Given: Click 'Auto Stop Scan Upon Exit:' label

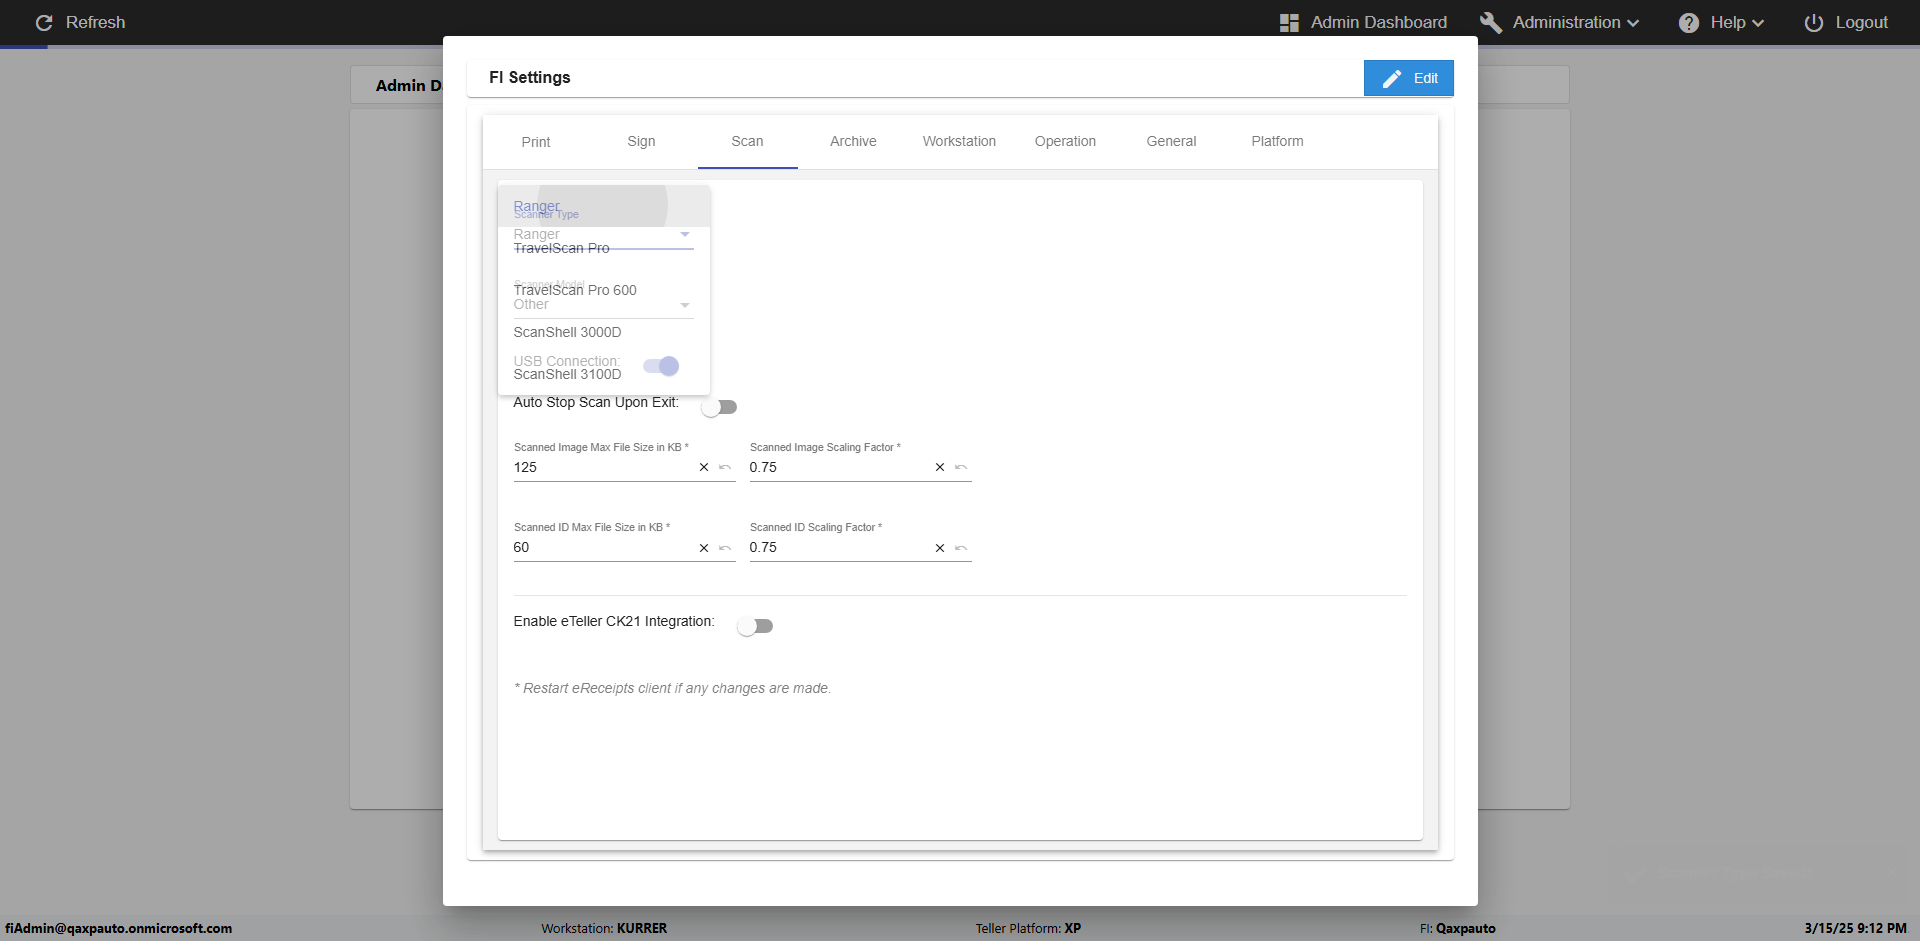Looking at the screenshot, I should click(596, 402).
